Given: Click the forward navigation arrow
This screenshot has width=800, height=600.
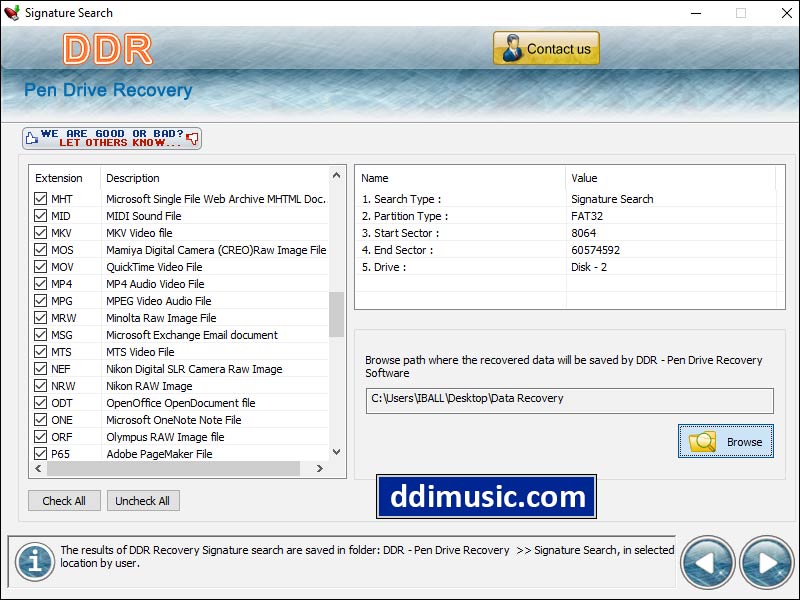Looking at the screenshot, I should point(765,563).
